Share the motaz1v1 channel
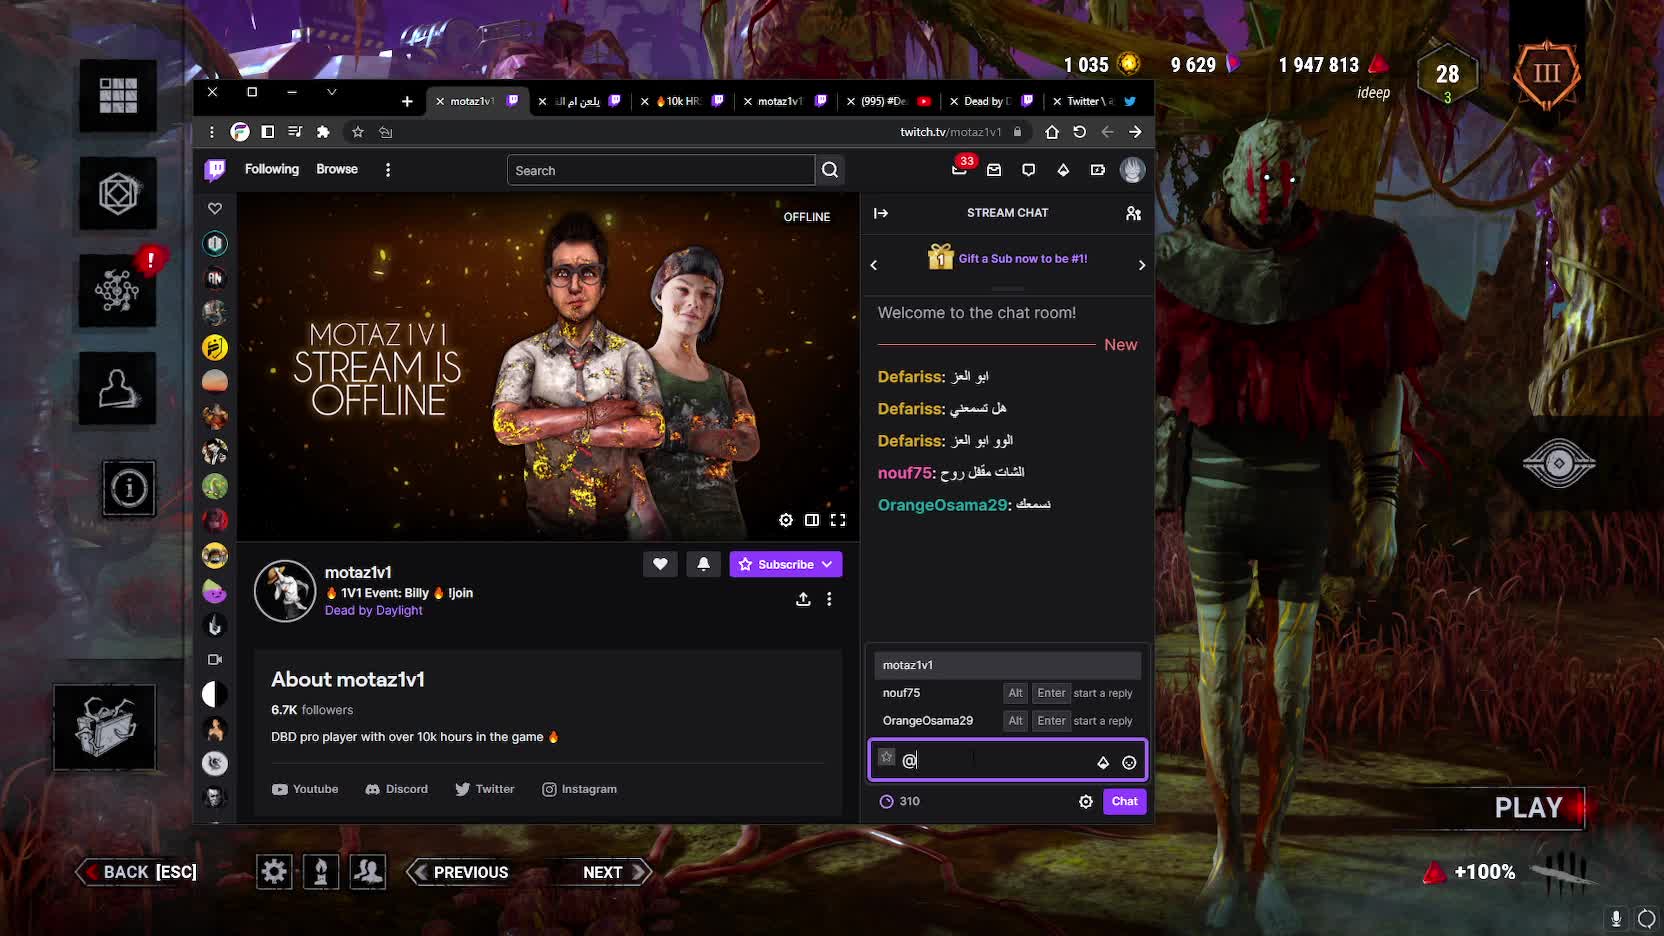 [803, 599]
